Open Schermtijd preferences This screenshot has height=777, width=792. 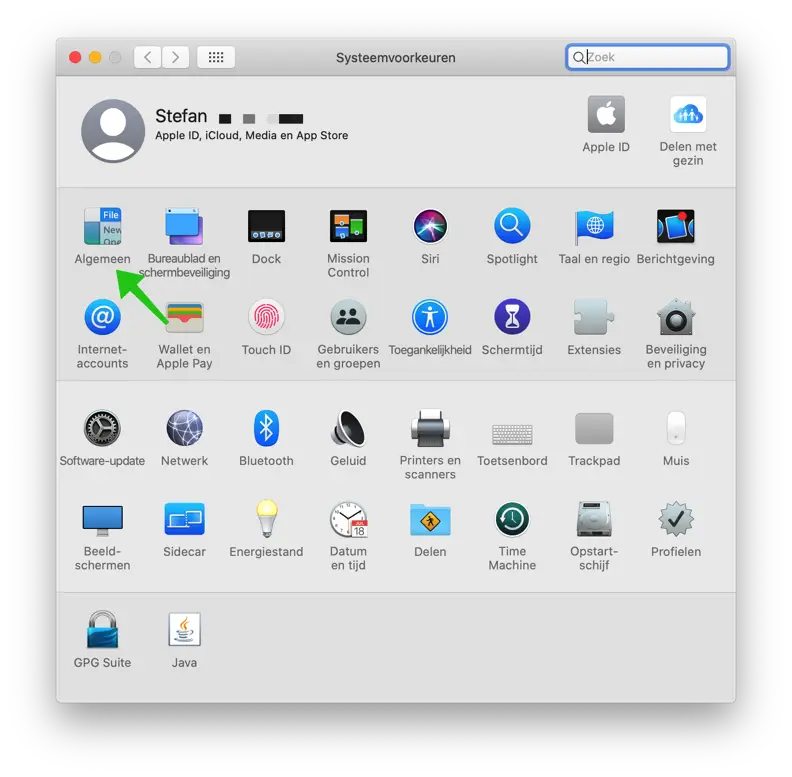click(x=512, y=317)
